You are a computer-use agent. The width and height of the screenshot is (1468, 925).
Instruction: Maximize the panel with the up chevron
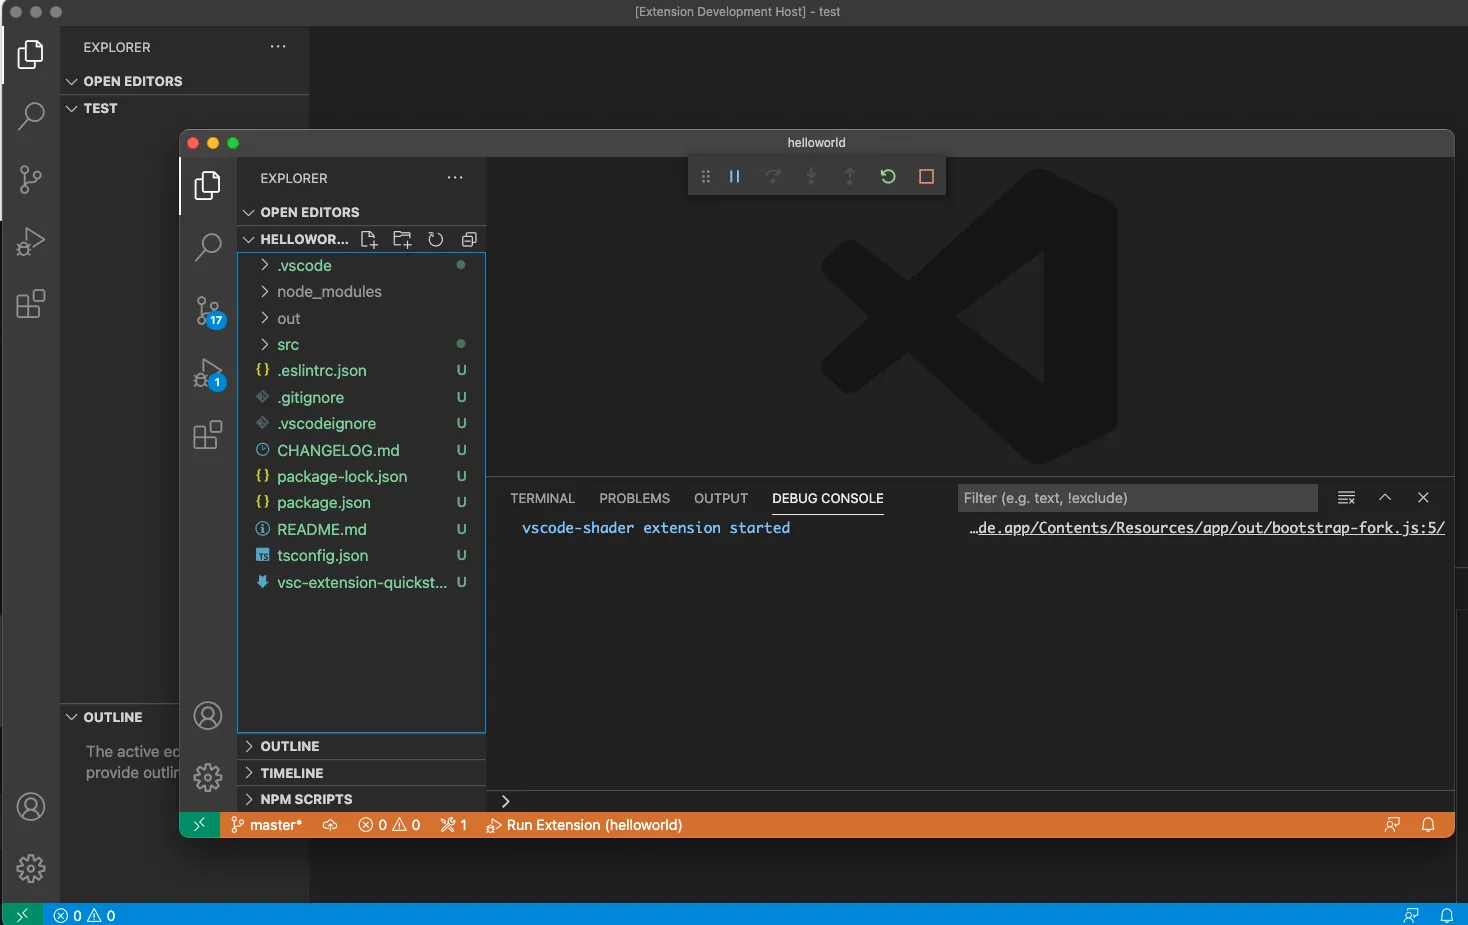tap(1385, 498)
